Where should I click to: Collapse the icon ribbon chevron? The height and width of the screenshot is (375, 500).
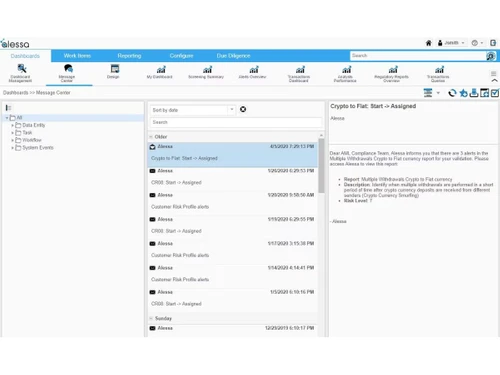tap(495, 81)
